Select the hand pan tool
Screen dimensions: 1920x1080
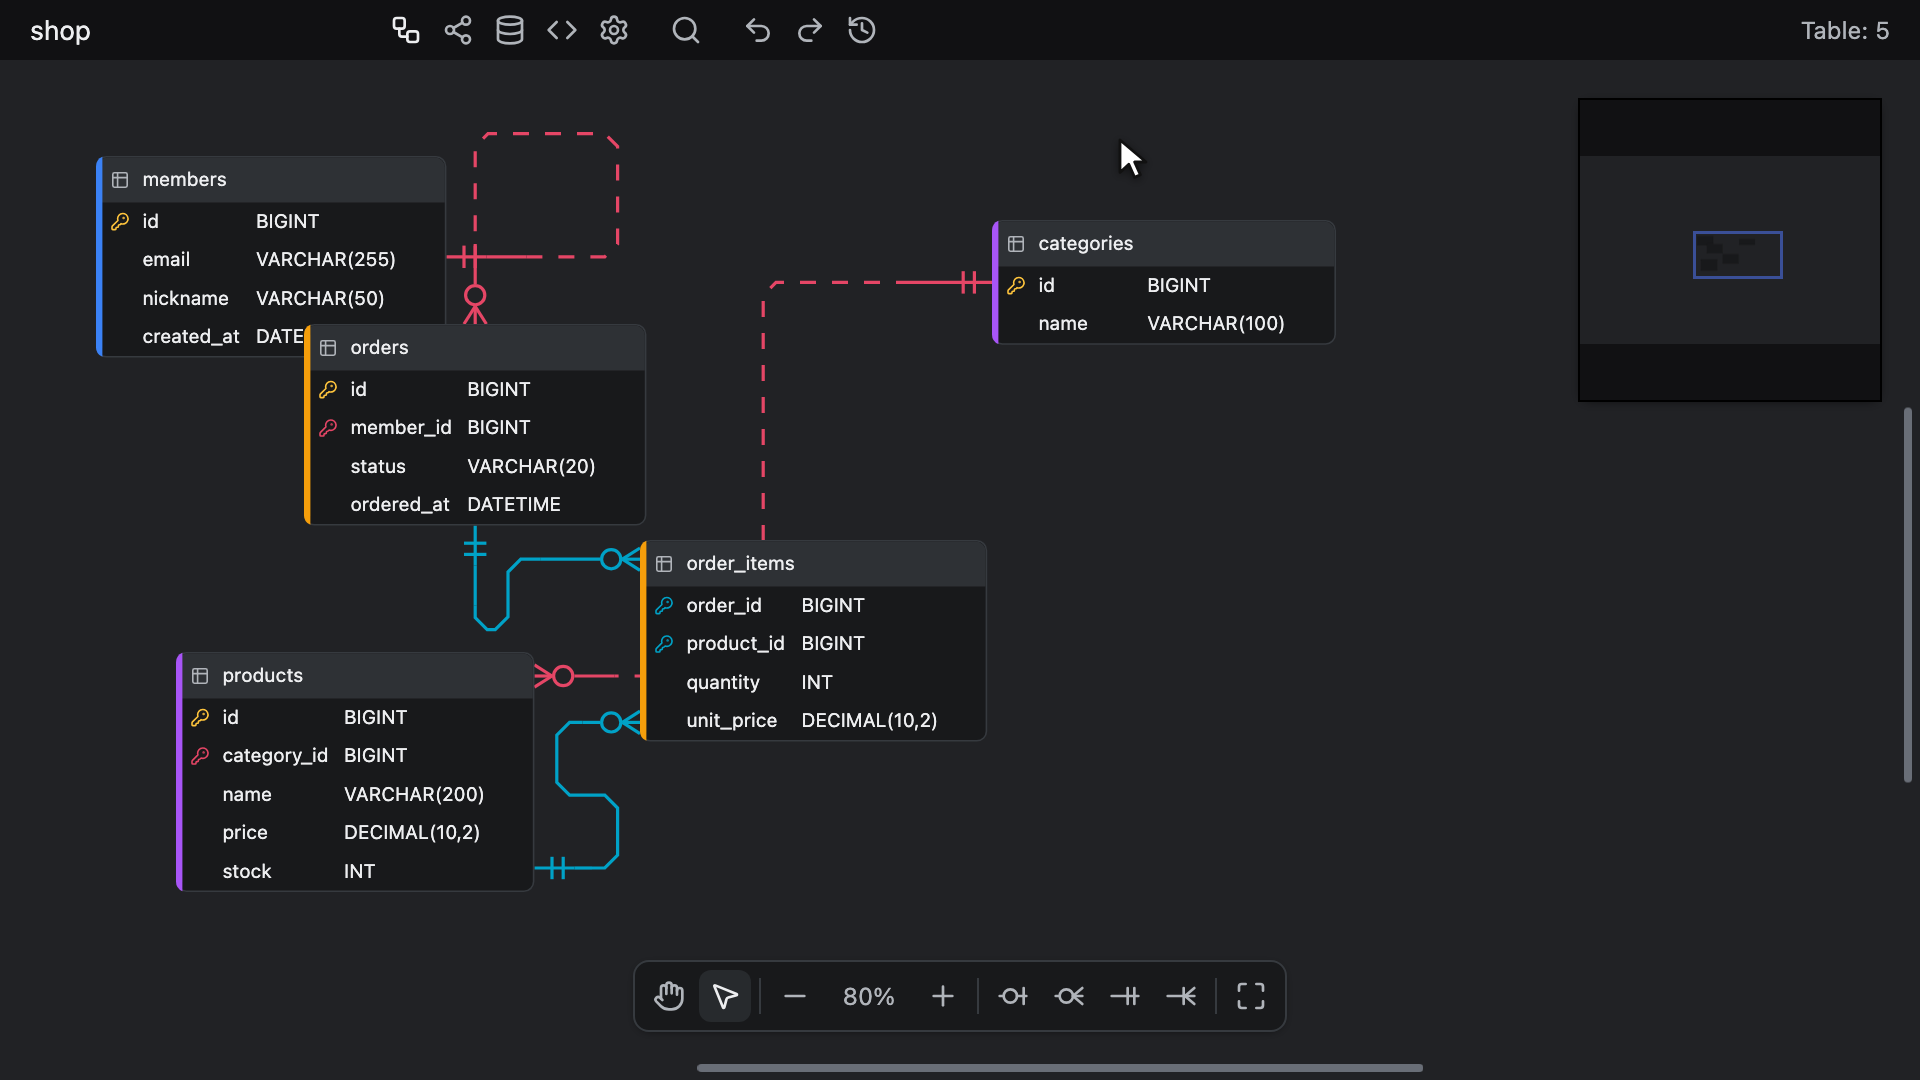coord(669,996)
